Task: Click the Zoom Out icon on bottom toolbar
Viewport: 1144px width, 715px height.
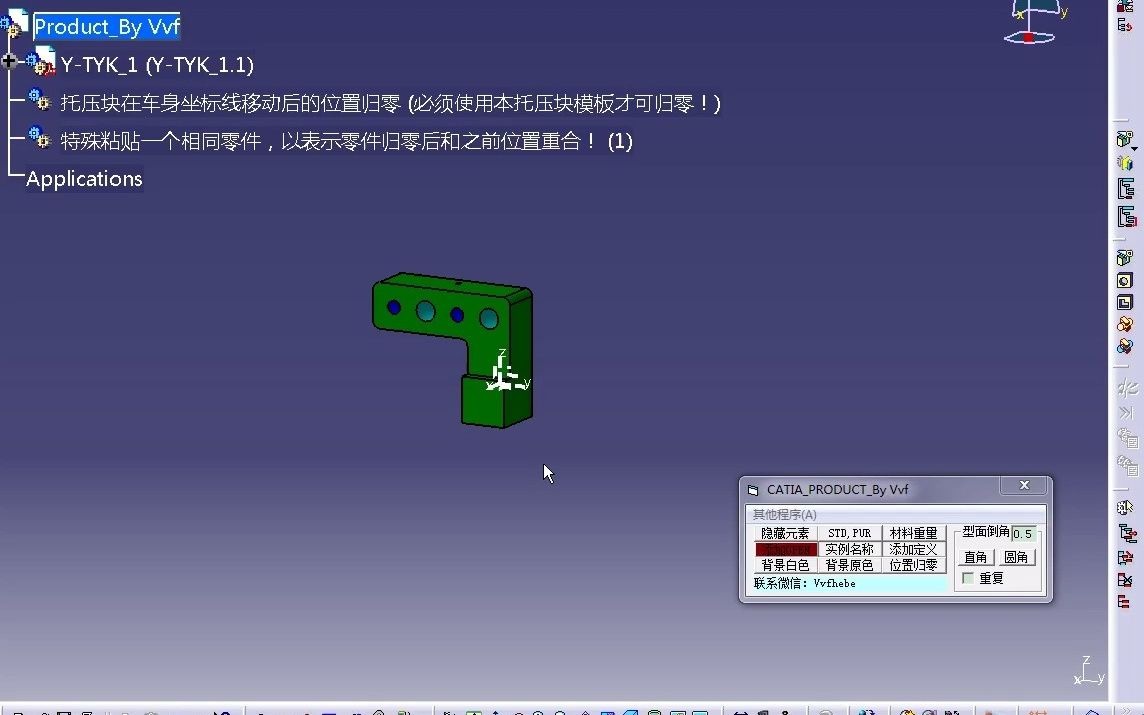Action: pos(559,710)
